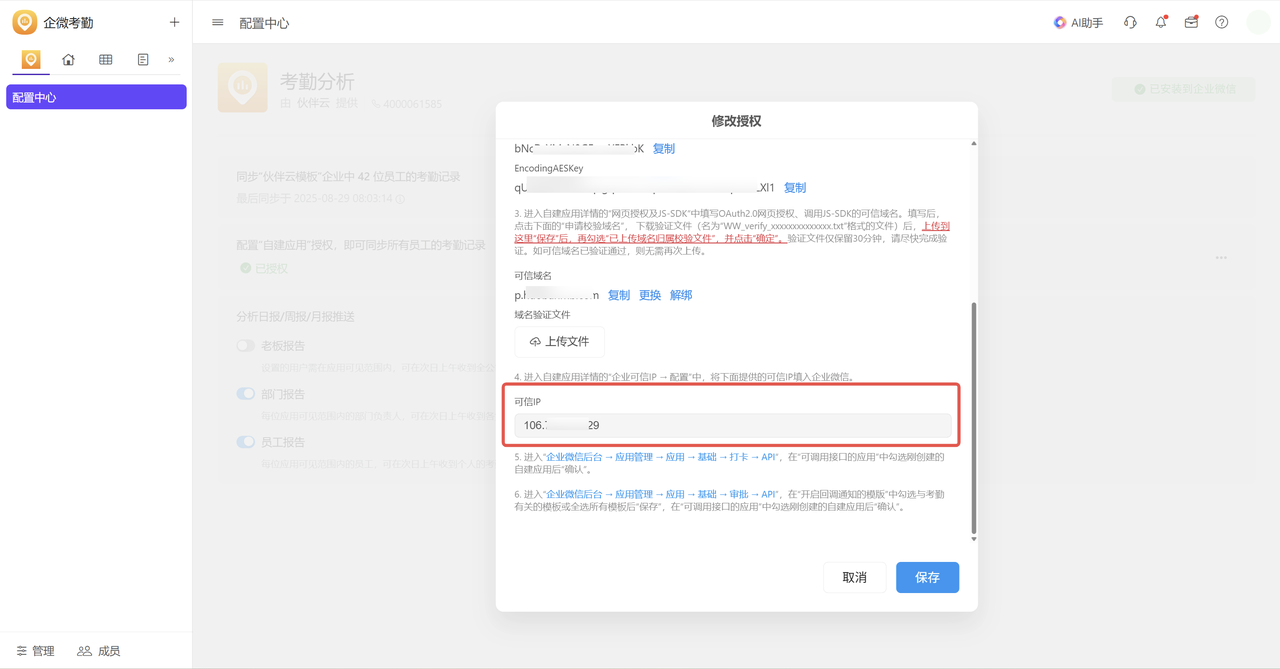The height and width of the screenshot is (669, 1280).
Task: Click 保存 button in the dialog
Action: [x=927, y=577]
